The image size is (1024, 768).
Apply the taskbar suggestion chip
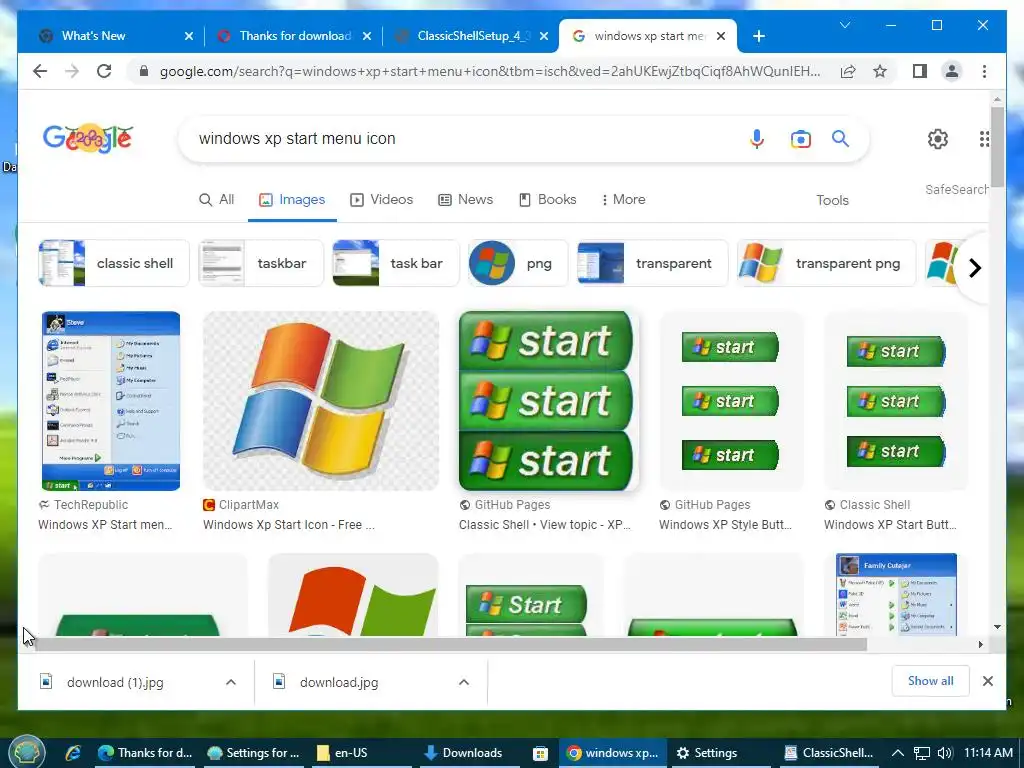pyautogui.click(x=261, y=263)
